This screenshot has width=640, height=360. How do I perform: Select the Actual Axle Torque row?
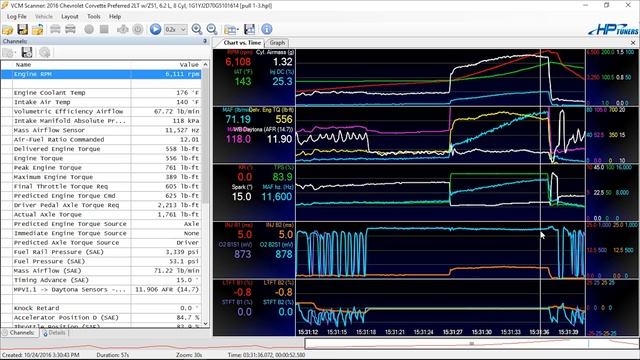tap(101, 215)
